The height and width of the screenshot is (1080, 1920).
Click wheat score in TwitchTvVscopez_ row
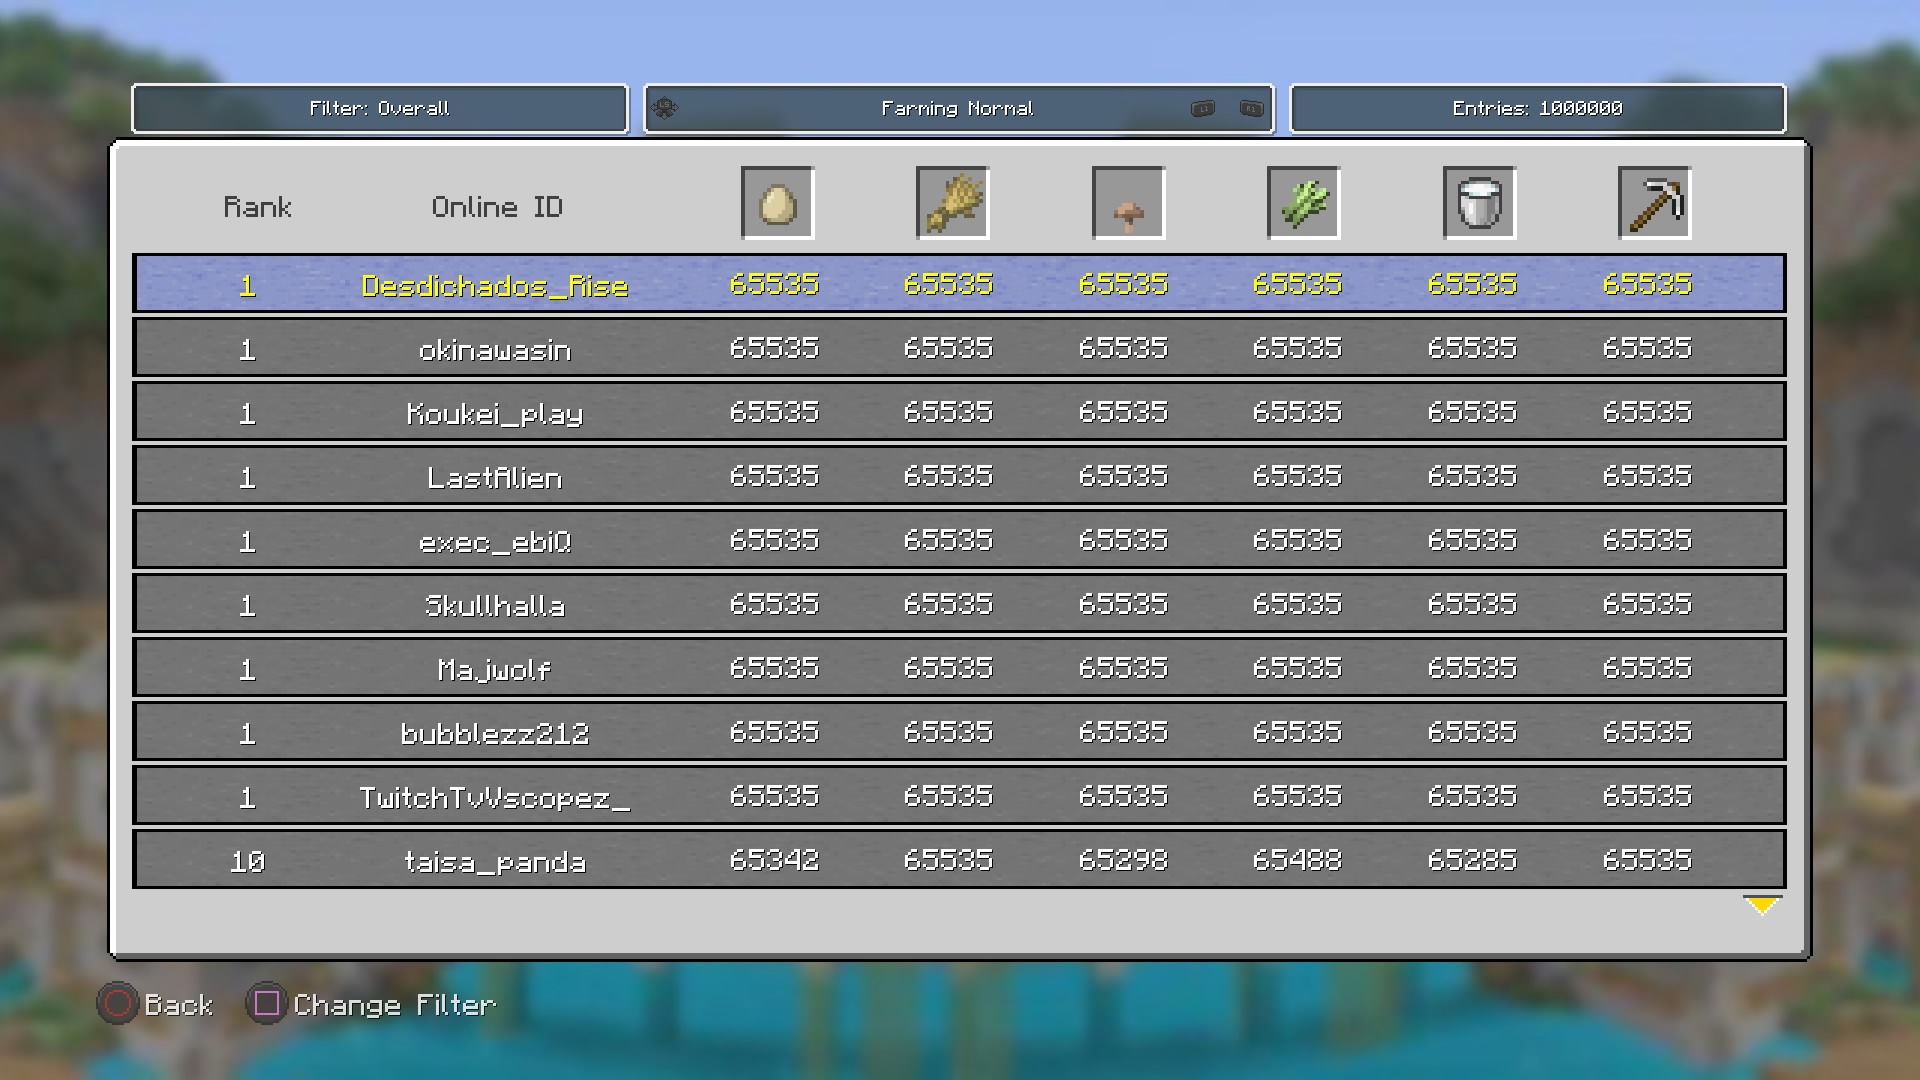tap(948, 795)
